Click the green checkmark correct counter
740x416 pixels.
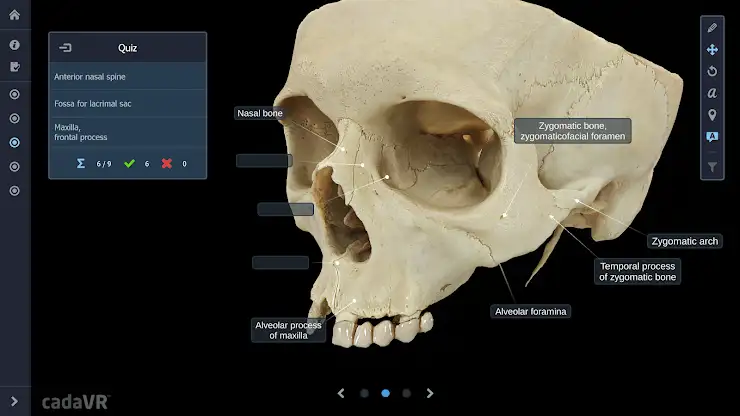[x=129, y=163]
